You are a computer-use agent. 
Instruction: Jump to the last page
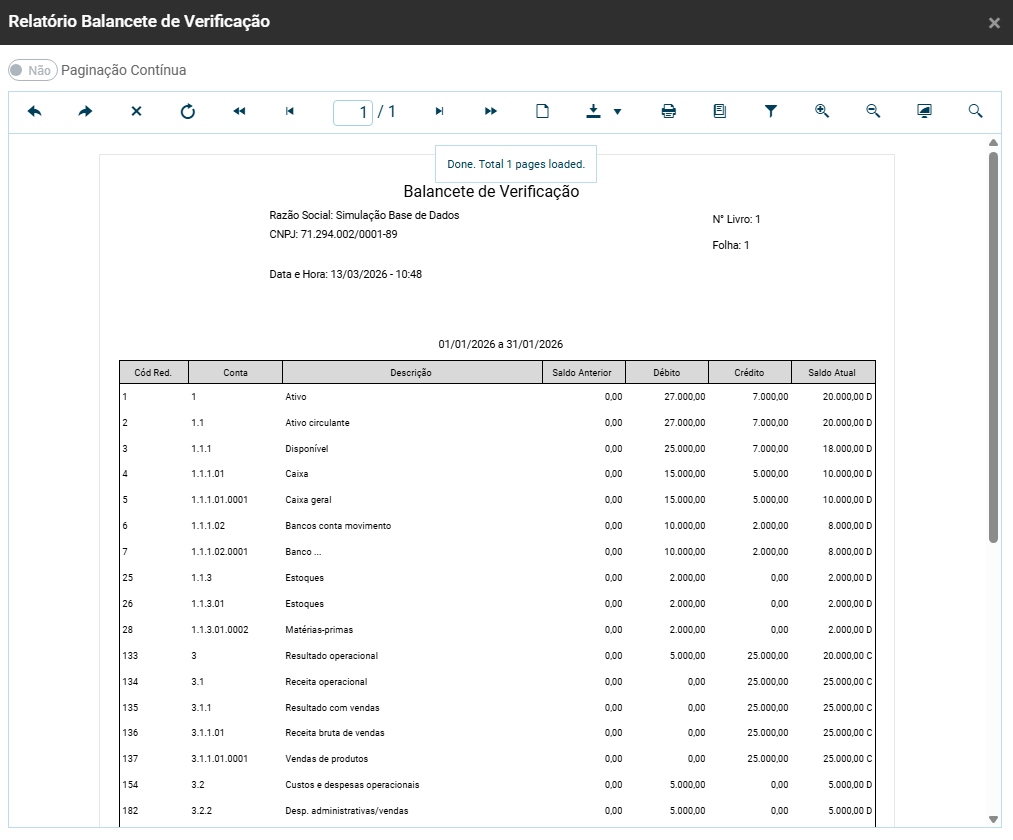[491, 112]
